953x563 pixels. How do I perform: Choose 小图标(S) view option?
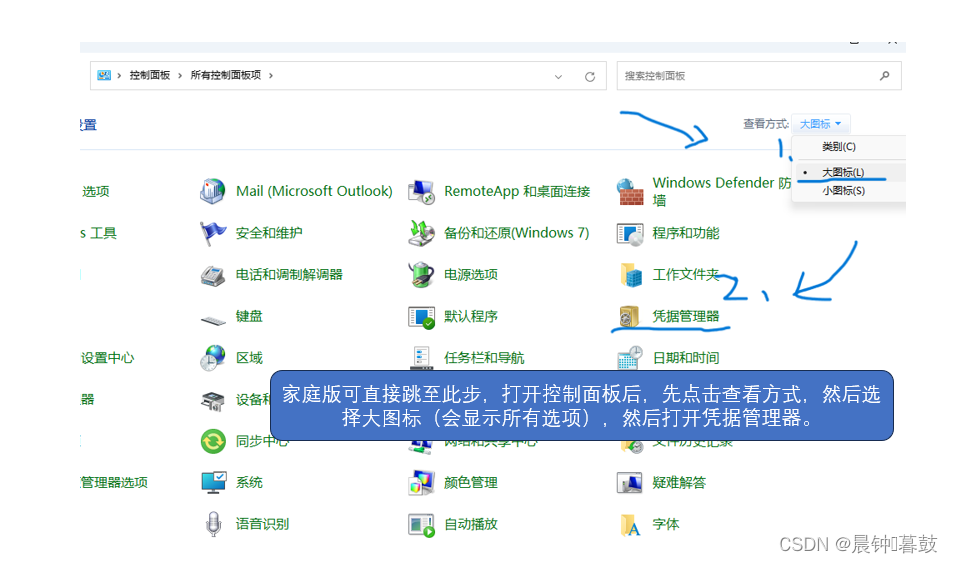[843, 191]
